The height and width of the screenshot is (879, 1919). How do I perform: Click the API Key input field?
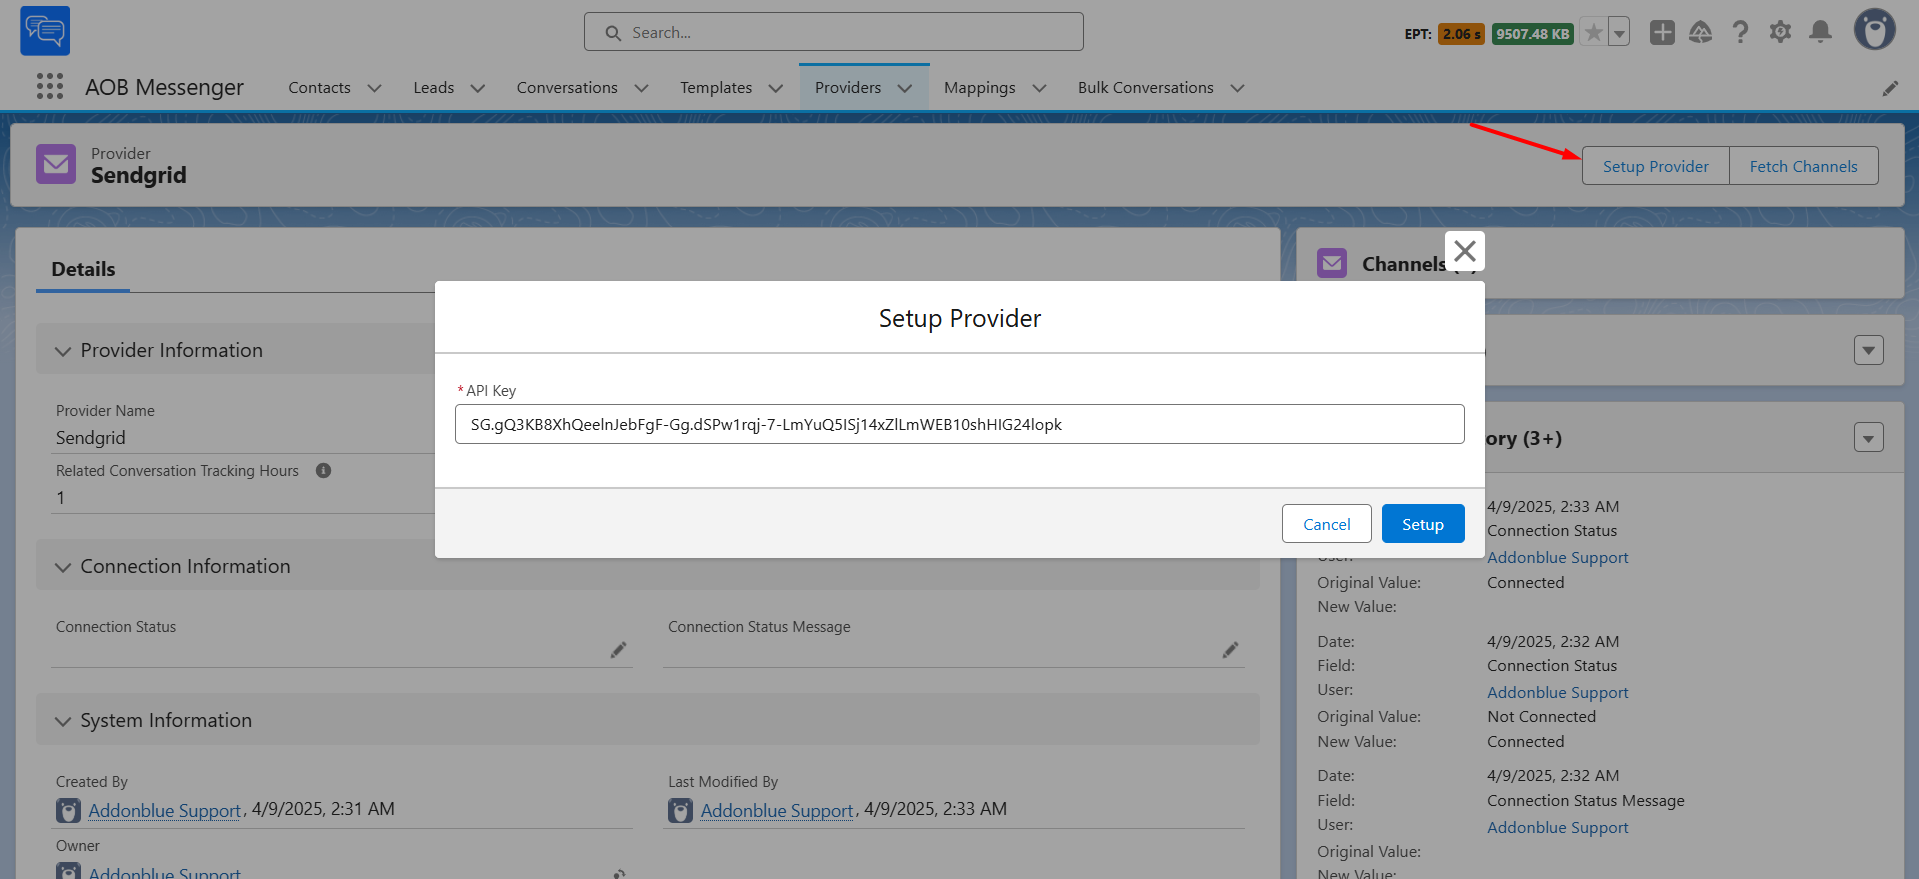(960, 424)
